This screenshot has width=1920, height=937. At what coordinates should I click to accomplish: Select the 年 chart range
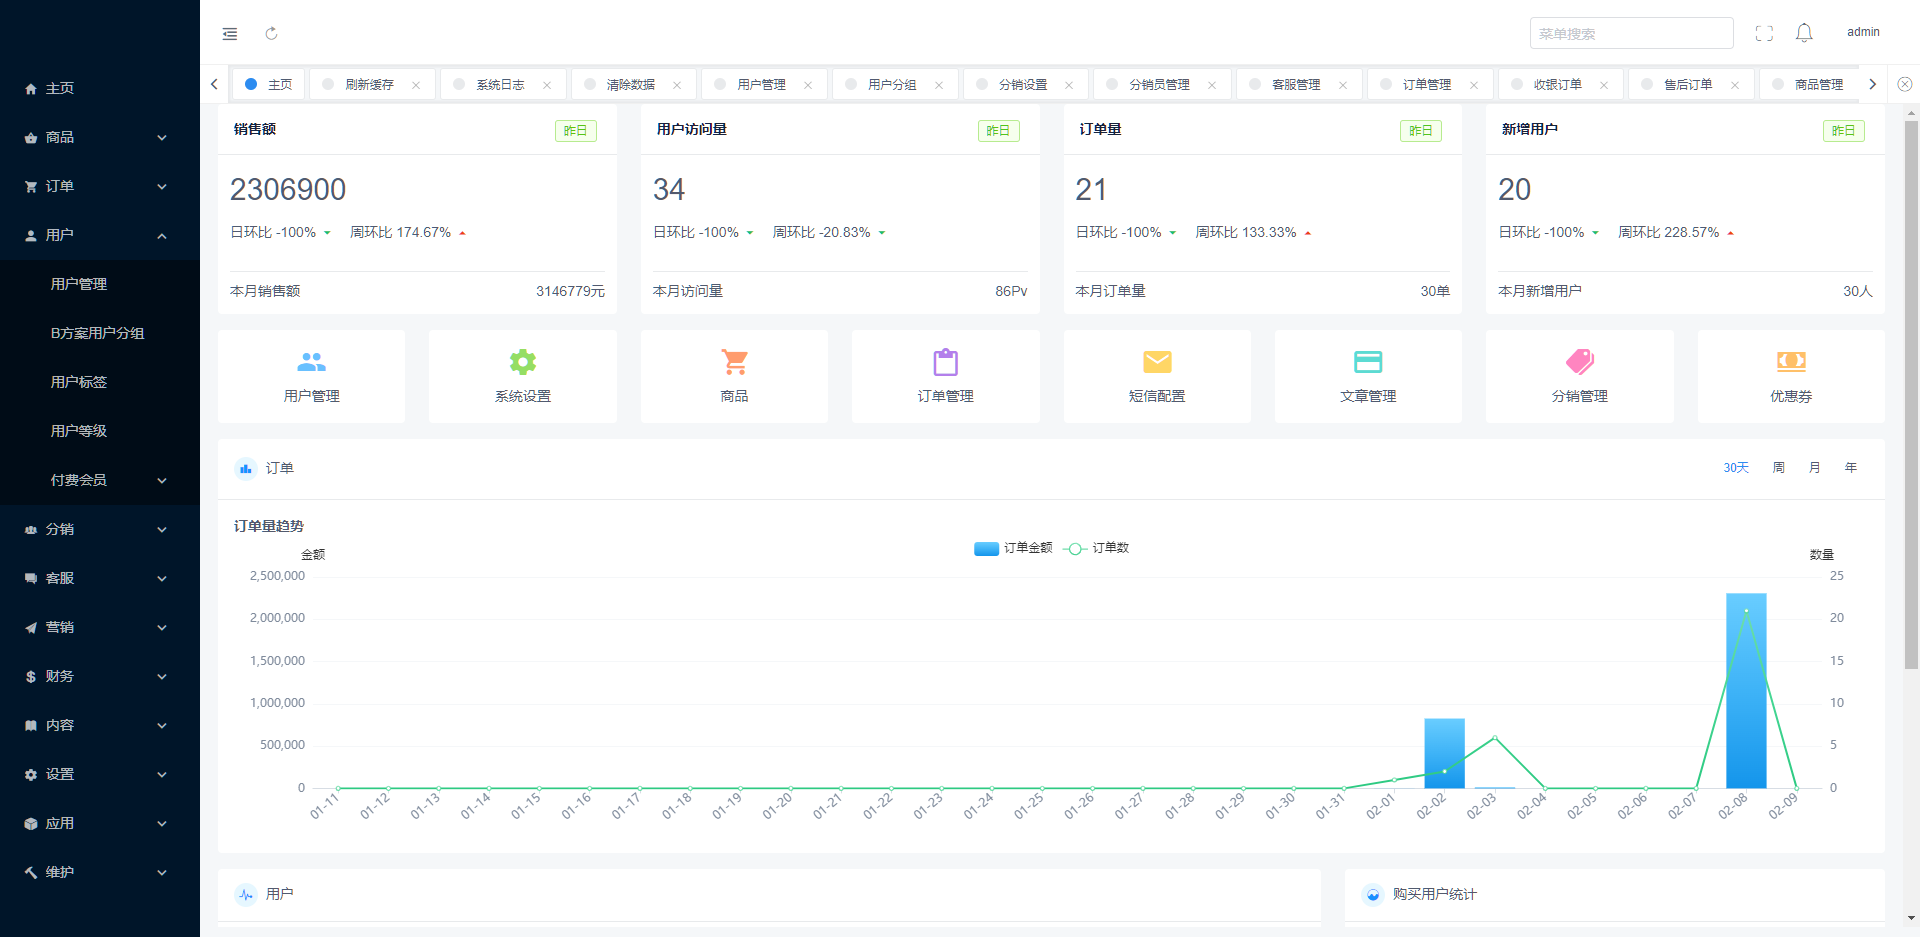click(1851, 468)
